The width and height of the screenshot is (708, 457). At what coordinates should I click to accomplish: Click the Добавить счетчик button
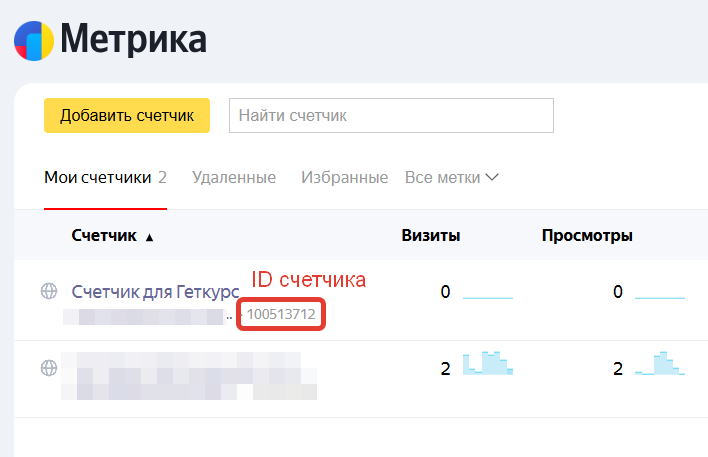[x=127, y=116]
